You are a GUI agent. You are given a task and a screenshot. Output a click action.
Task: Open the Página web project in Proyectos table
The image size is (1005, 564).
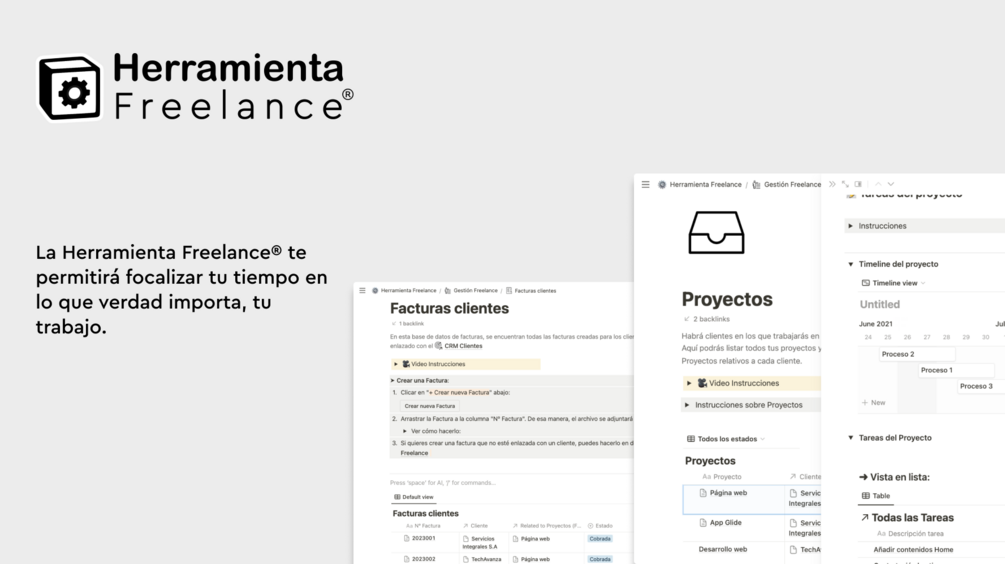[x=728, y=493]
